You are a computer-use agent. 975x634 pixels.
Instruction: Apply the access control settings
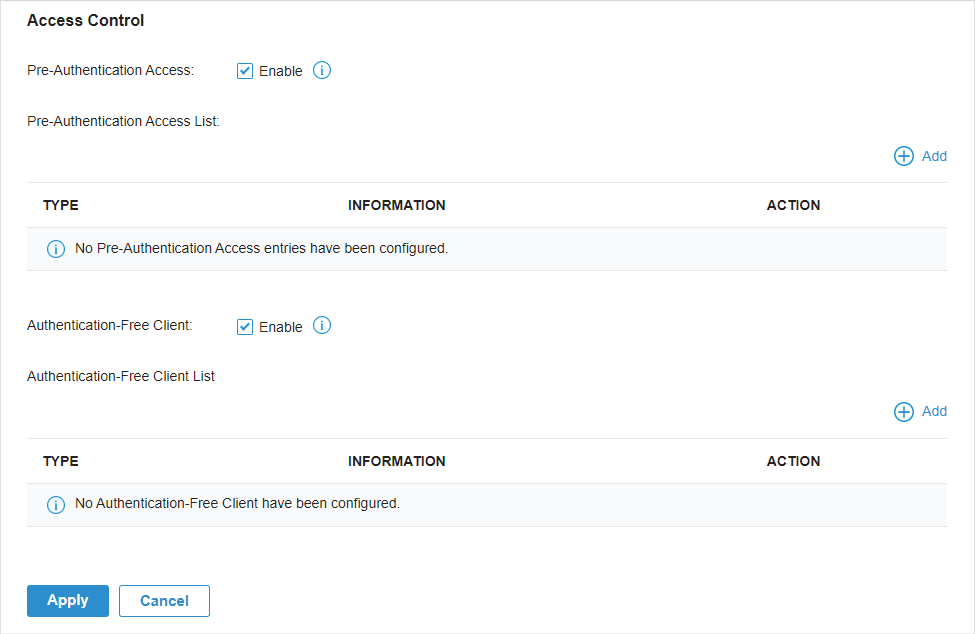click(68, 600)
